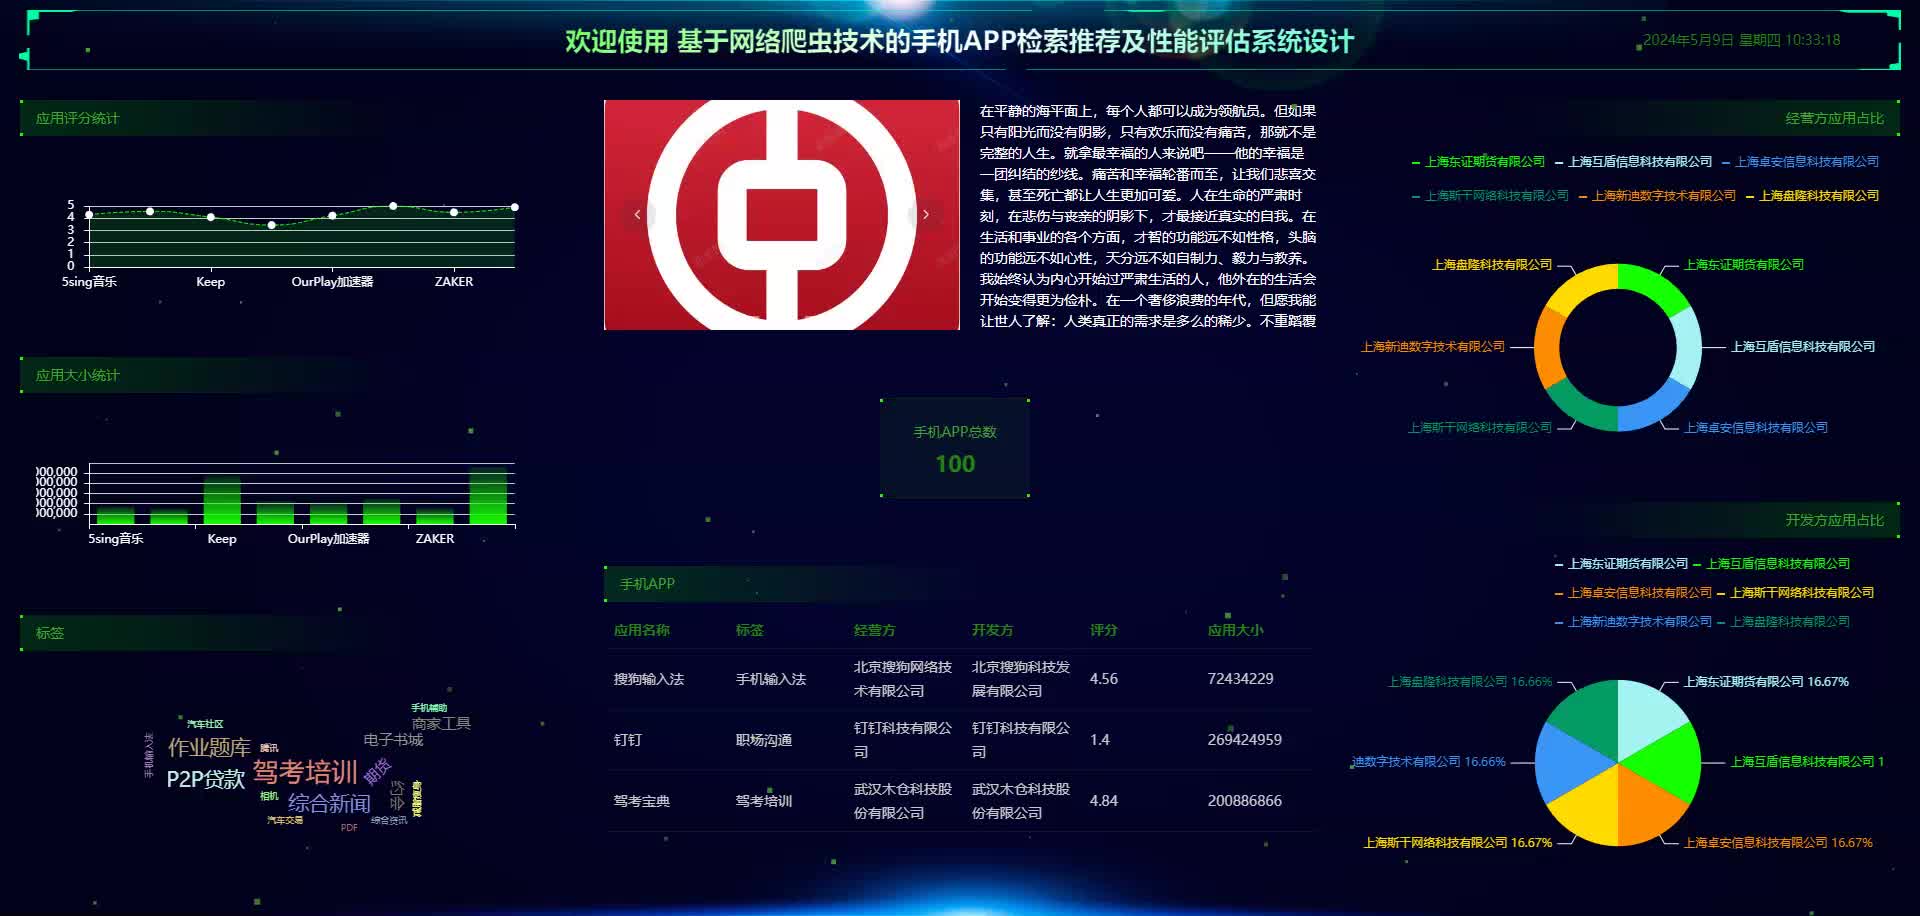1920x916 pixels.
Task: Hide 上海盘隆科技有限公司 in the 经营方应用占比 legend
Action: 1812,196
